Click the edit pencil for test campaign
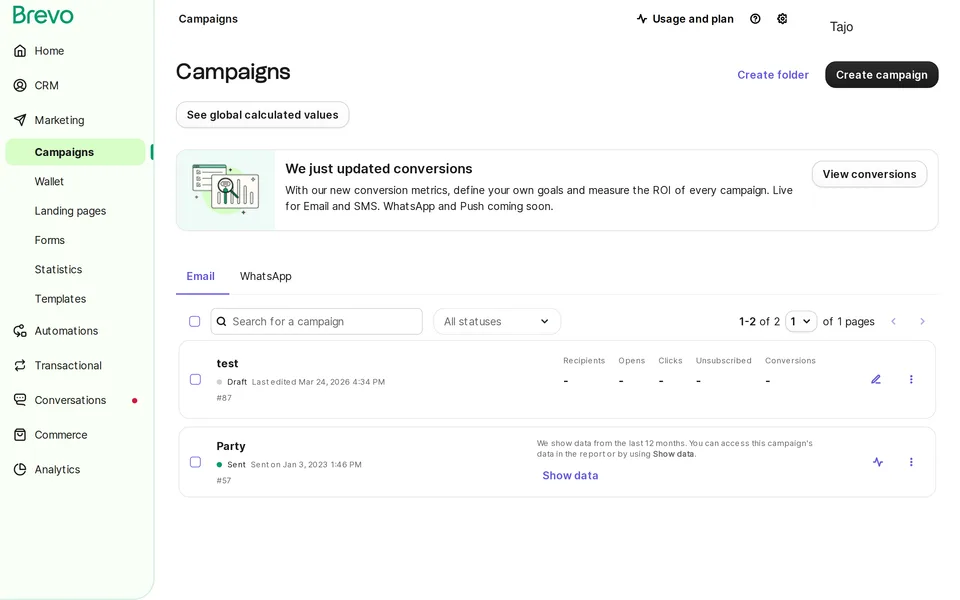This screenshot has height=600, width=960. [x=876, y=380]
